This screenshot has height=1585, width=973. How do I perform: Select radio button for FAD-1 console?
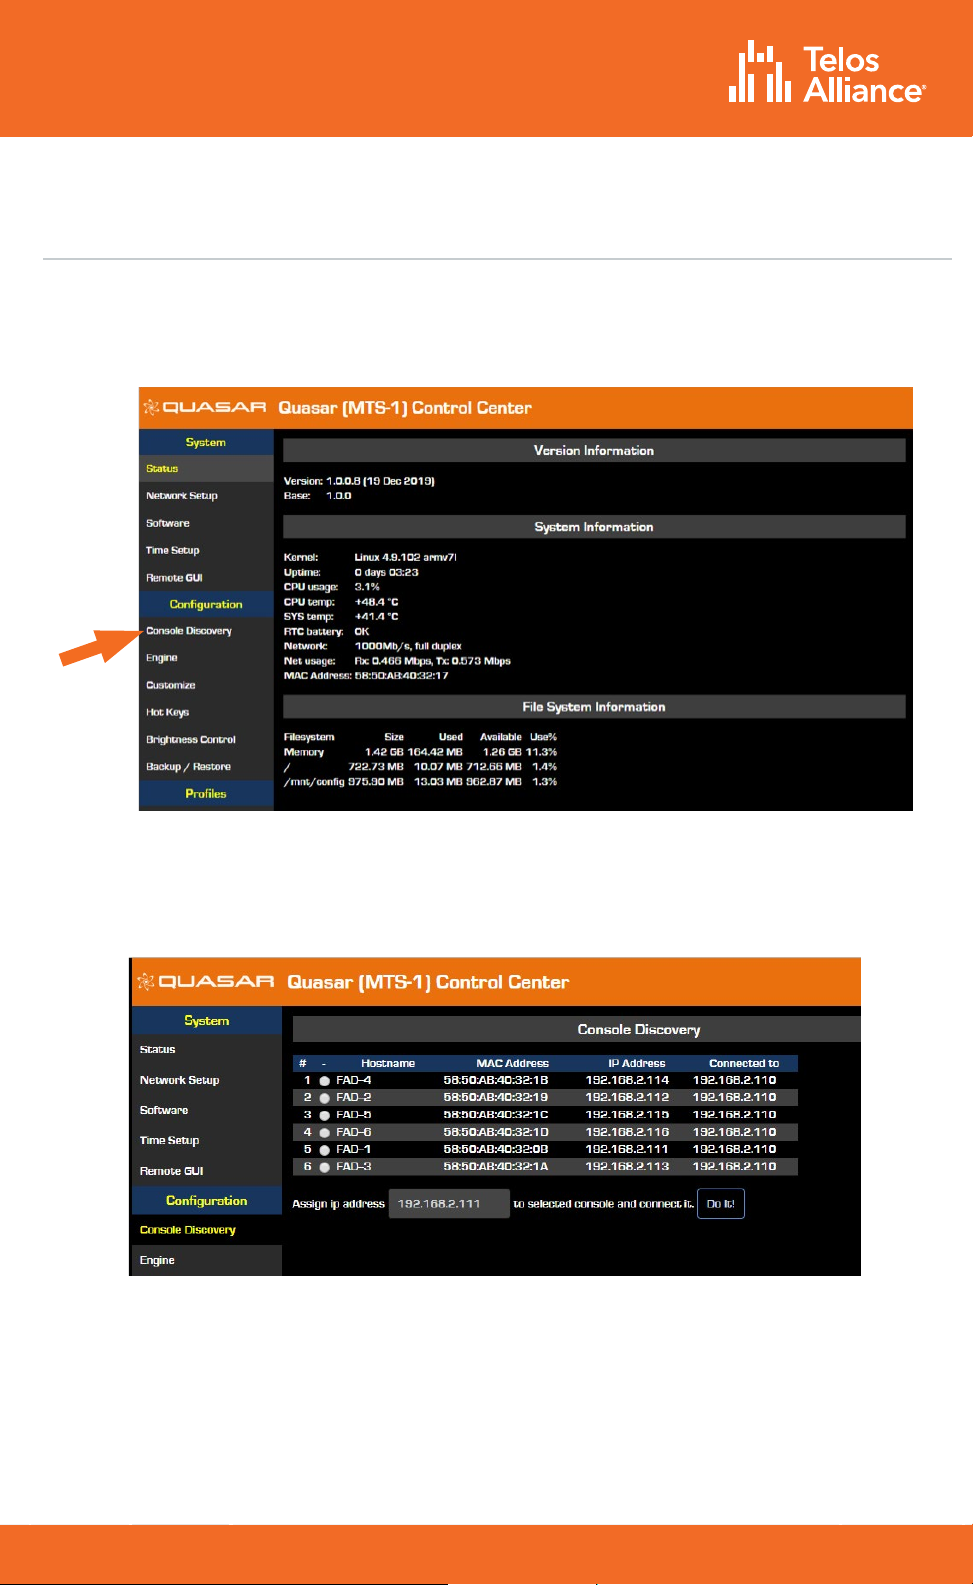pos(325,1150)
